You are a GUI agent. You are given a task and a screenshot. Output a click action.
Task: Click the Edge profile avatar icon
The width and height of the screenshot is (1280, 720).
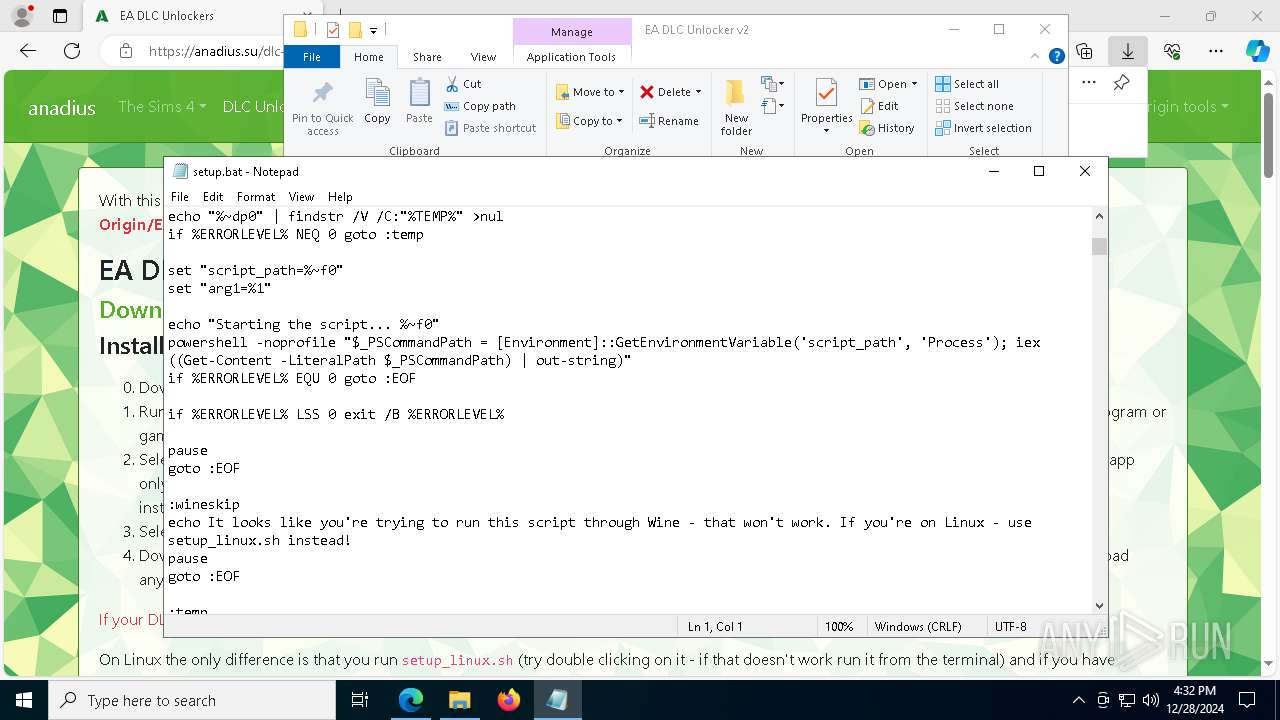pos(21,16)
